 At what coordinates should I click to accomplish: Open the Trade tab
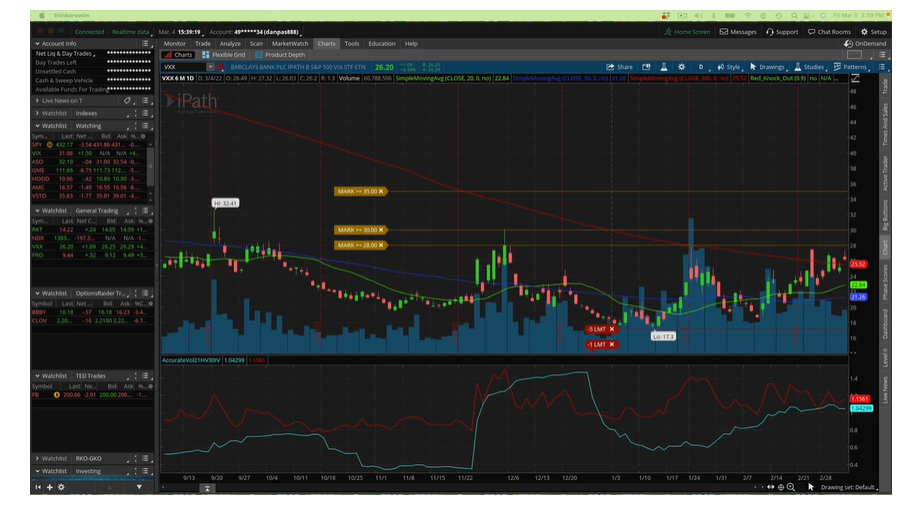tap(203, 43)
